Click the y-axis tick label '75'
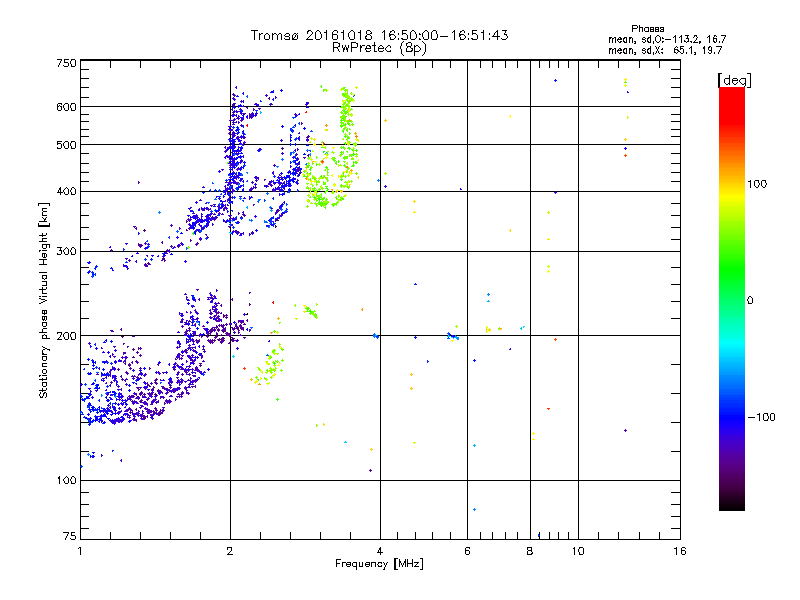This screenshot has height=600, width=800. (x=70, y=536)
